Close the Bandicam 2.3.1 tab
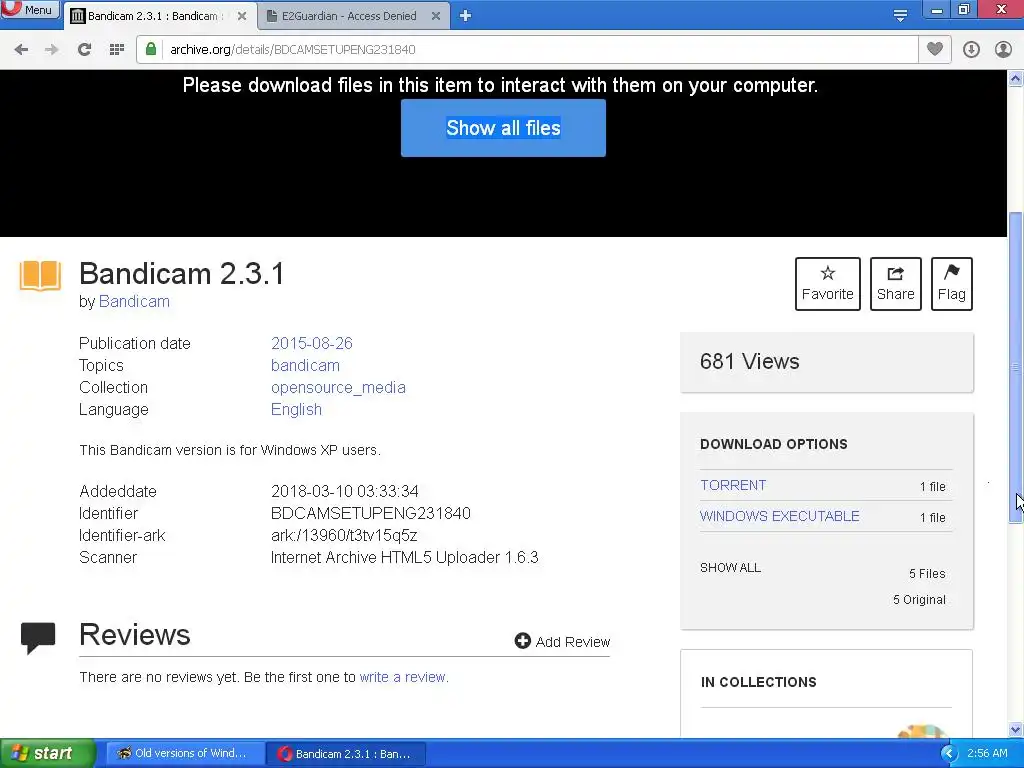Viewport: 1024px width, 768px height. [242, 16]
